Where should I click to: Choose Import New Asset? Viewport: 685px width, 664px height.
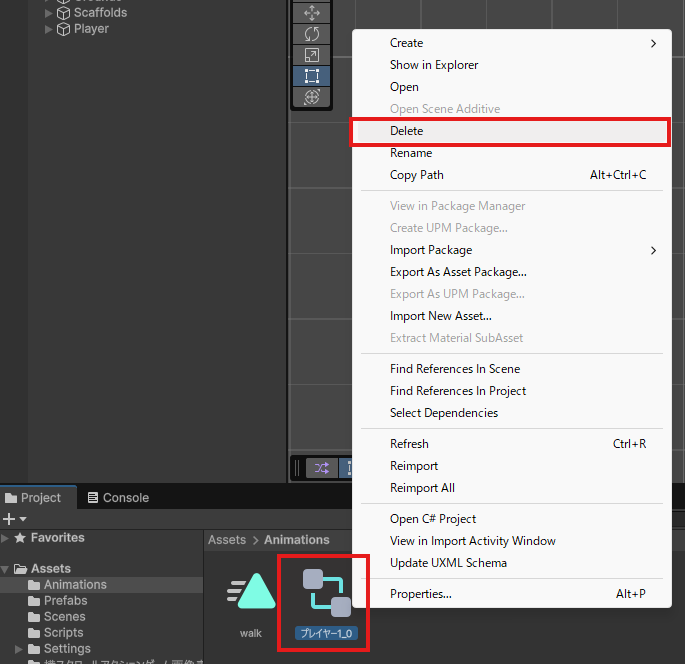point(512,316)
